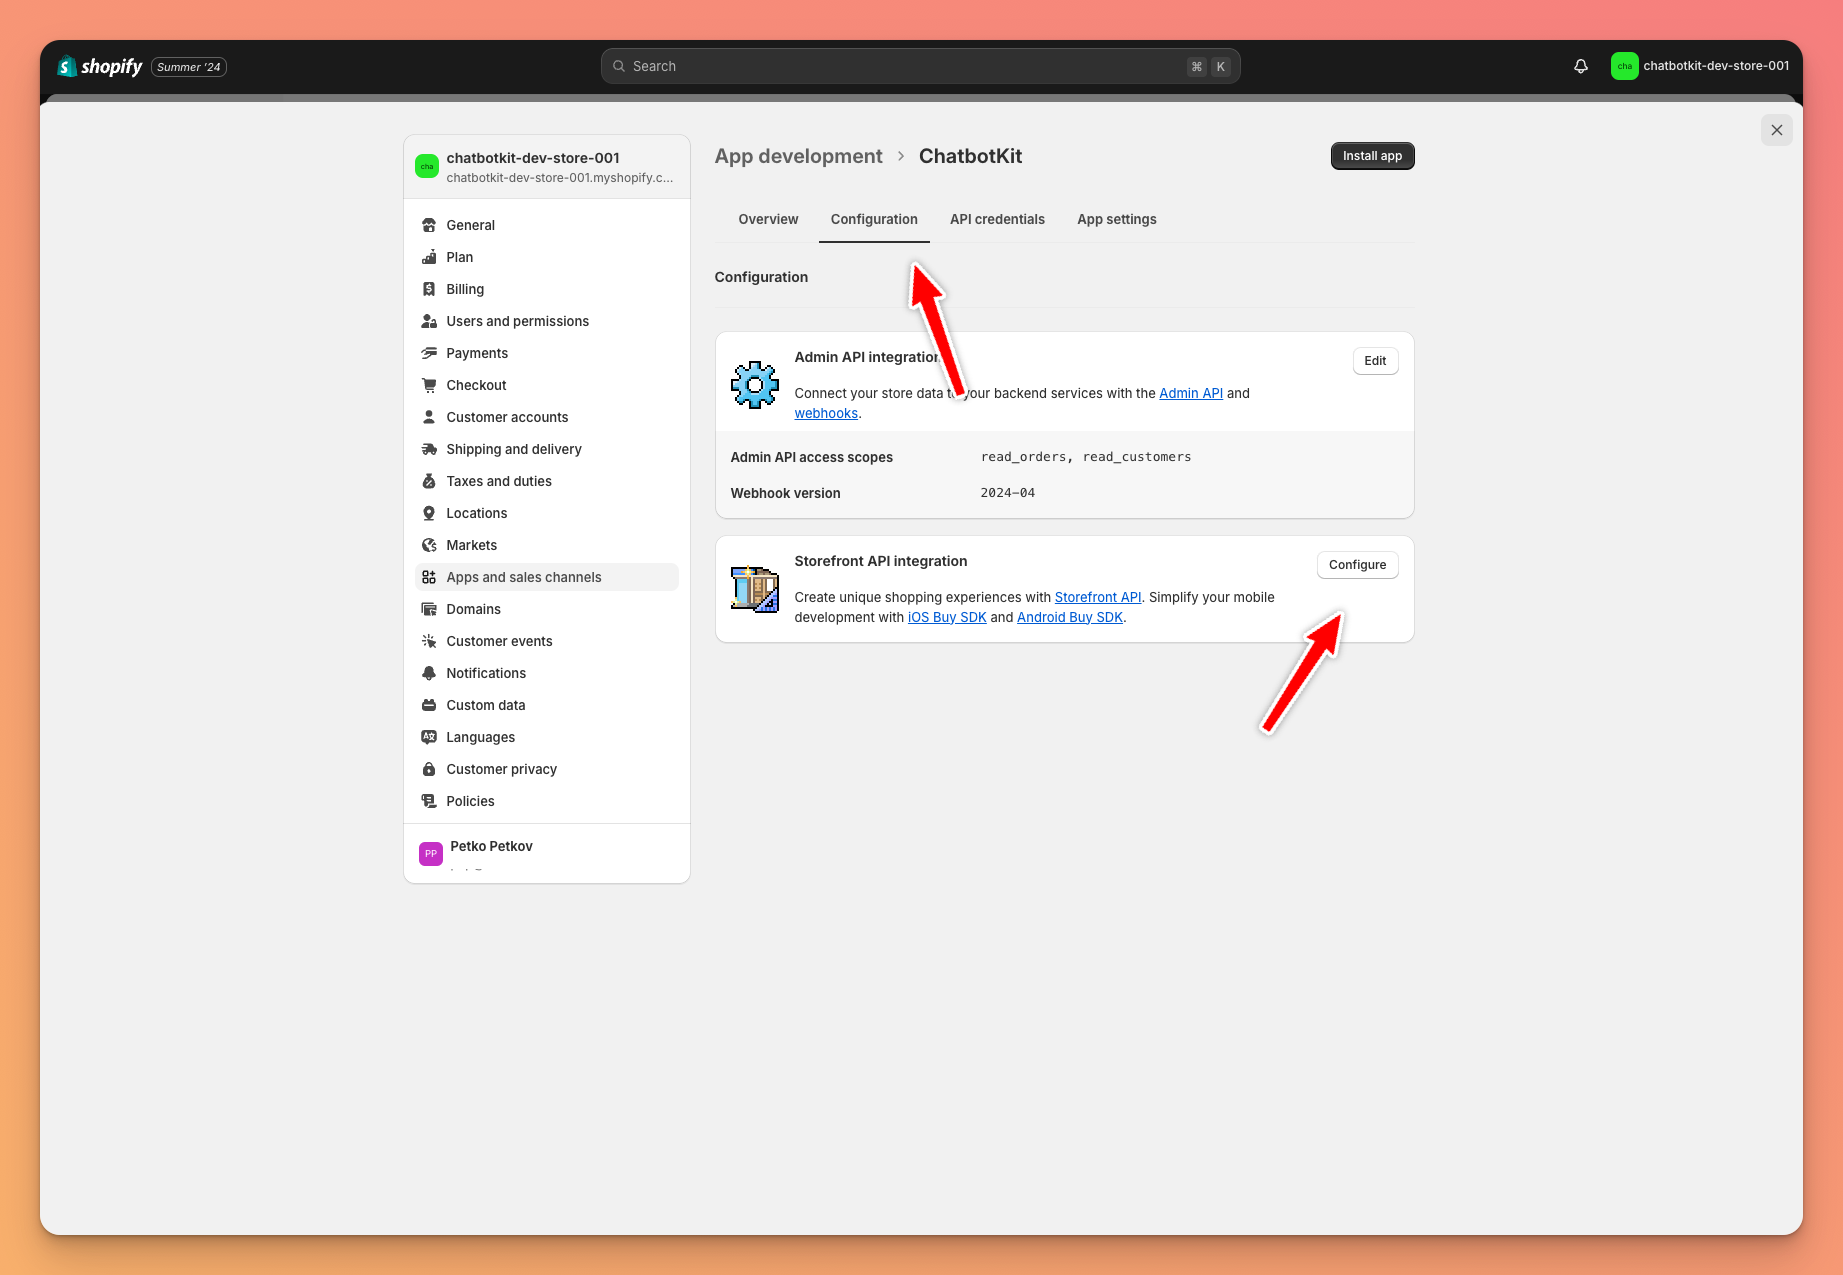Open the Android Buy SDK link
Image resolution: width=1843 pixels, height=1275 pixels.
[1070, 617]
